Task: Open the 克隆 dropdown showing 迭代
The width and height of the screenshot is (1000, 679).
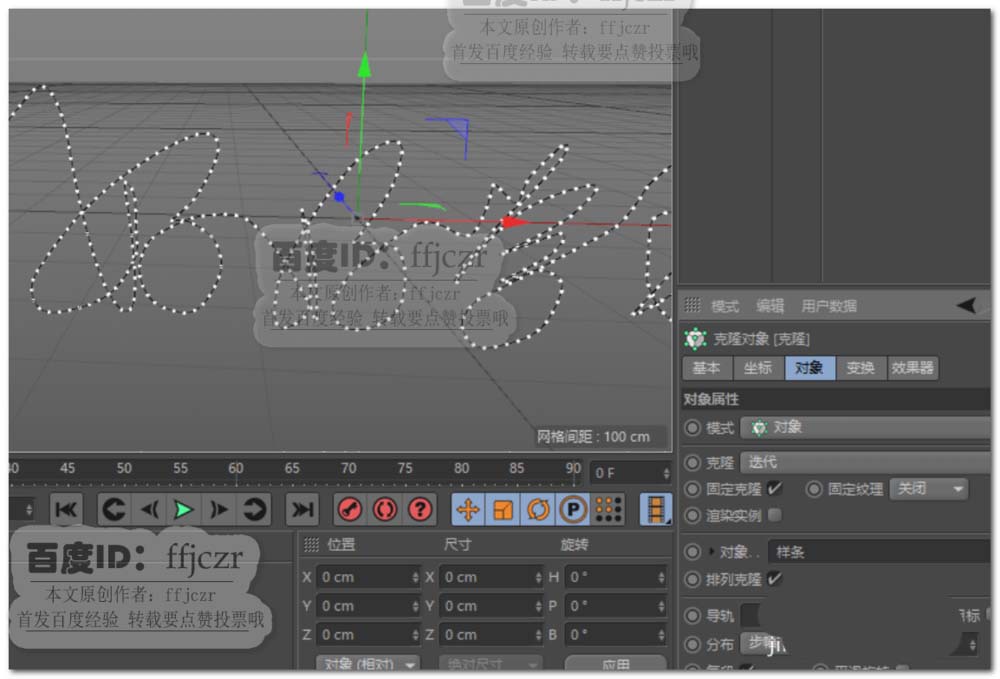Action: pos(865,462)
